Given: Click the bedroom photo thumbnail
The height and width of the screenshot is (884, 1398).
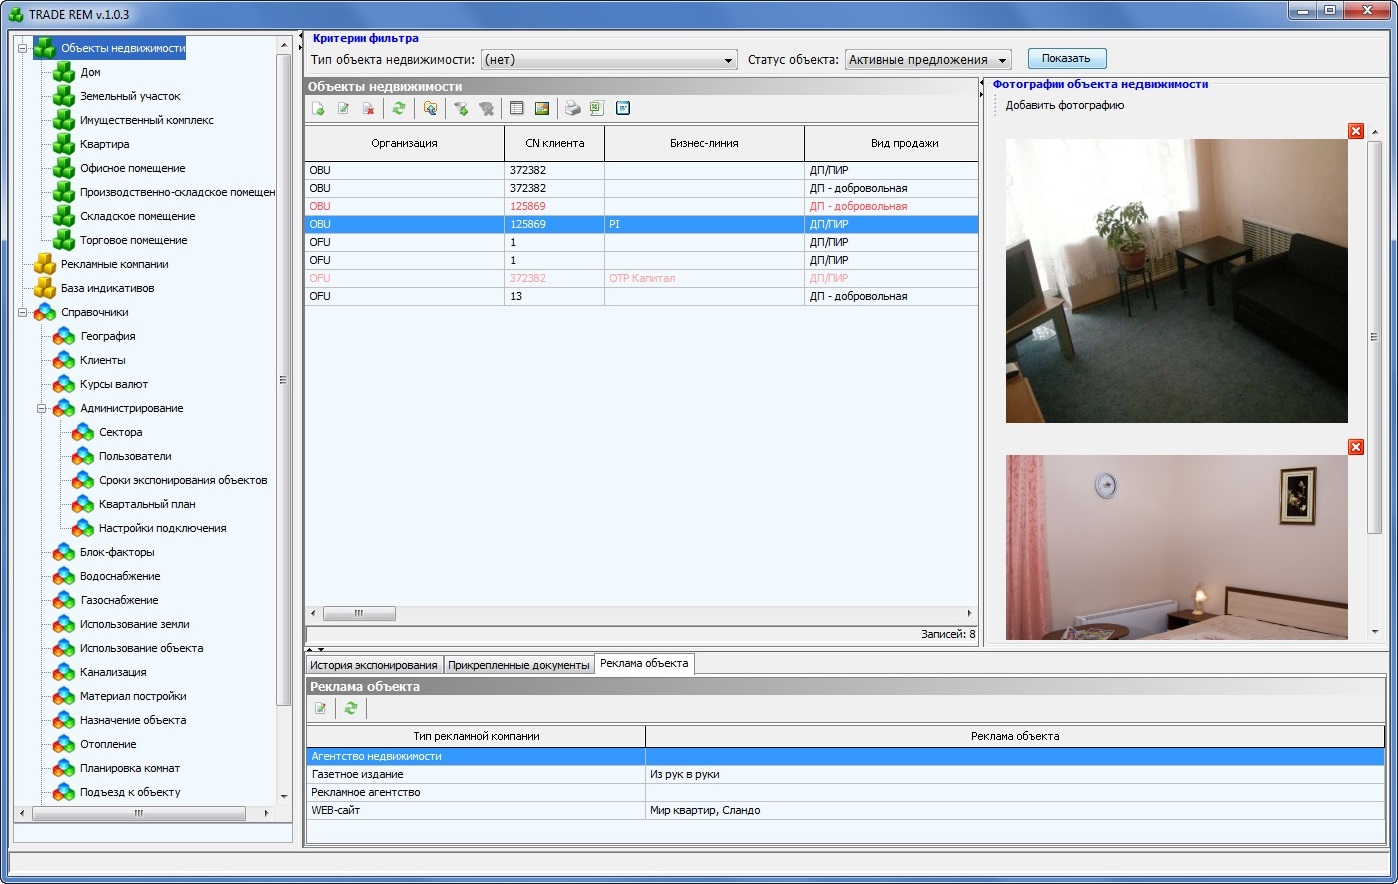Looking at the screenshot, I should click(x=1177, y=547).
